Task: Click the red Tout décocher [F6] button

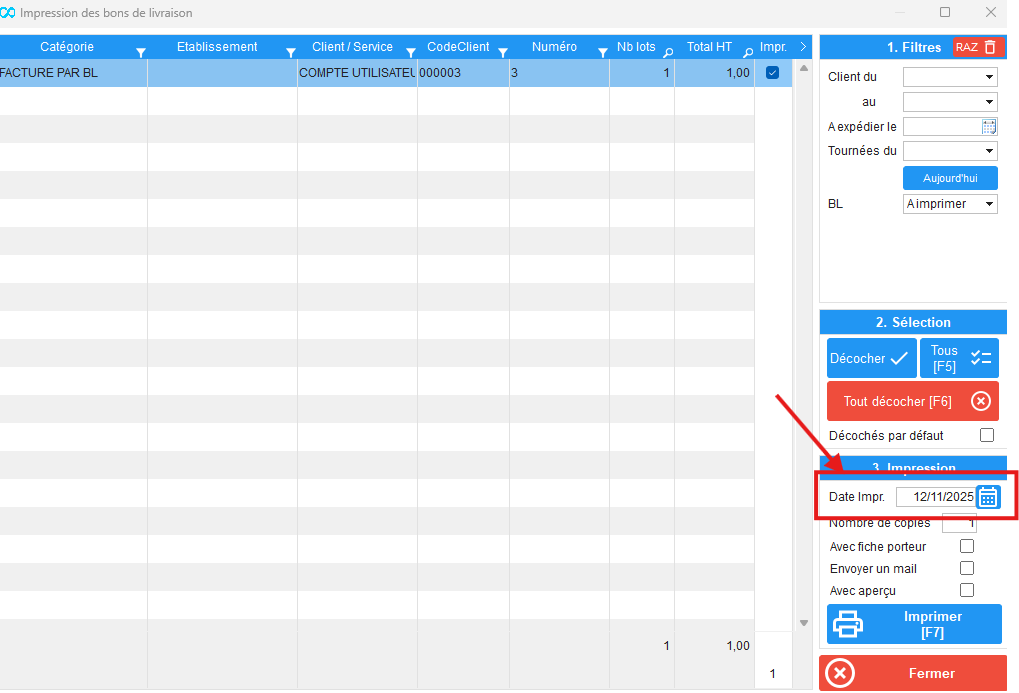Action: (x=912, y=401)
